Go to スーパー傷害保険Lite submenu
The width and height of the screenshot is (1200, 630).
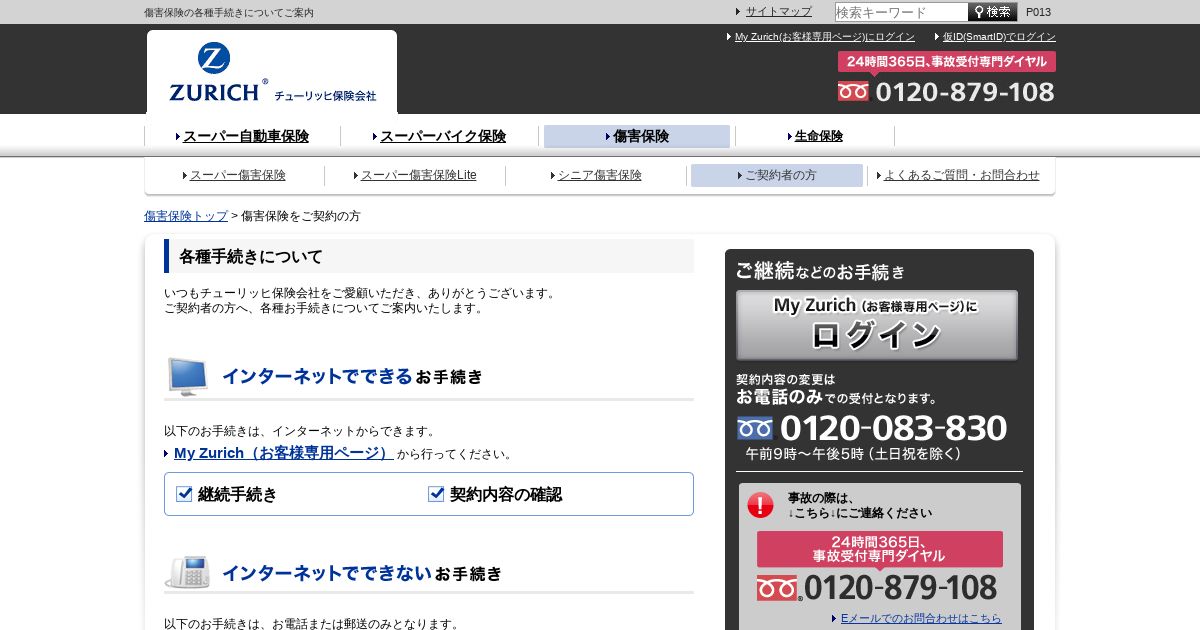click(x=418, y=175)
